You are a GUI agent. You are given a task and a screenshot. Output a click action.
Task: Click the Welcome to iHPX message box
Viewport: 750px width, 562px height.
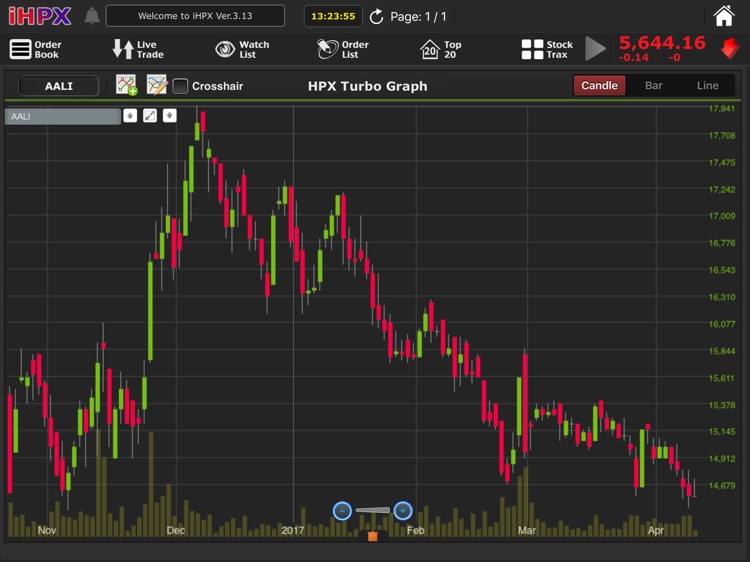click(x=195, y=16)
